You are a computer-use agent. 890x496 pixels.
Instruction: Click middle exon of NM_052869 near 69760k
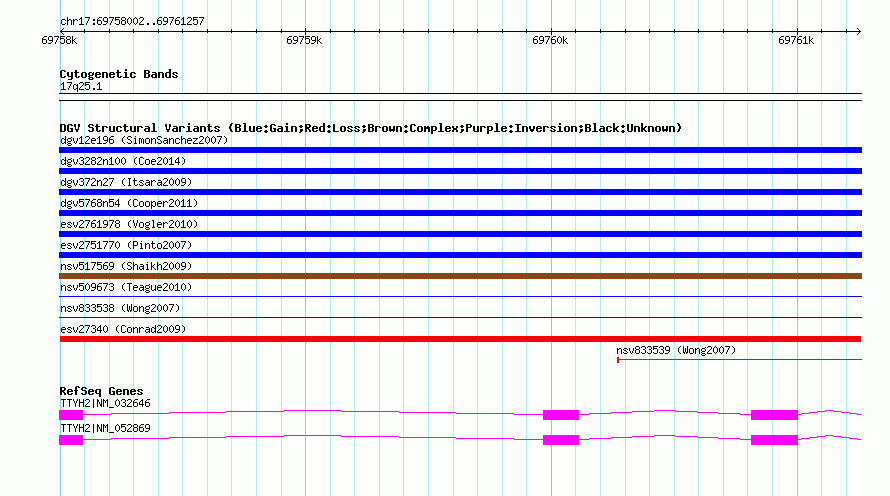click(x=561, y=440)
